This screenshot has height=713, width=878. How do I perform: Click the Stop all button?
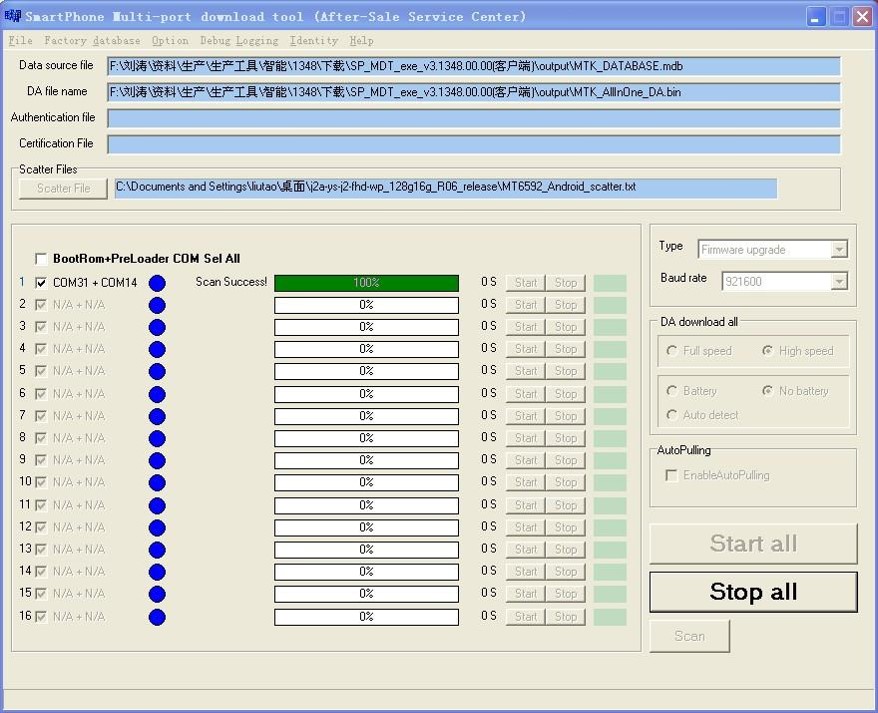(x=754, y=592)
